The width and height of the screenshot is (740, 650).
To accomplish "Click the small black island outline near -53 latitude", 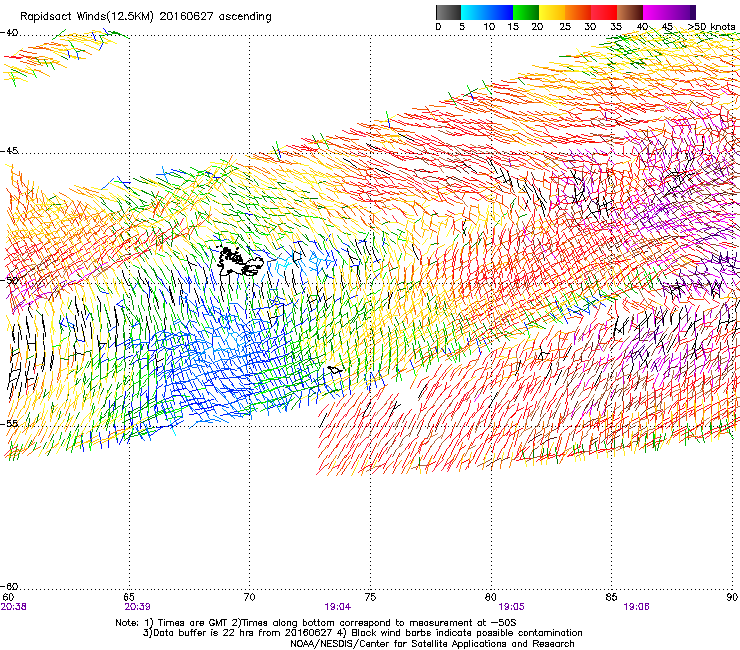I will click(x=335, y=370).
